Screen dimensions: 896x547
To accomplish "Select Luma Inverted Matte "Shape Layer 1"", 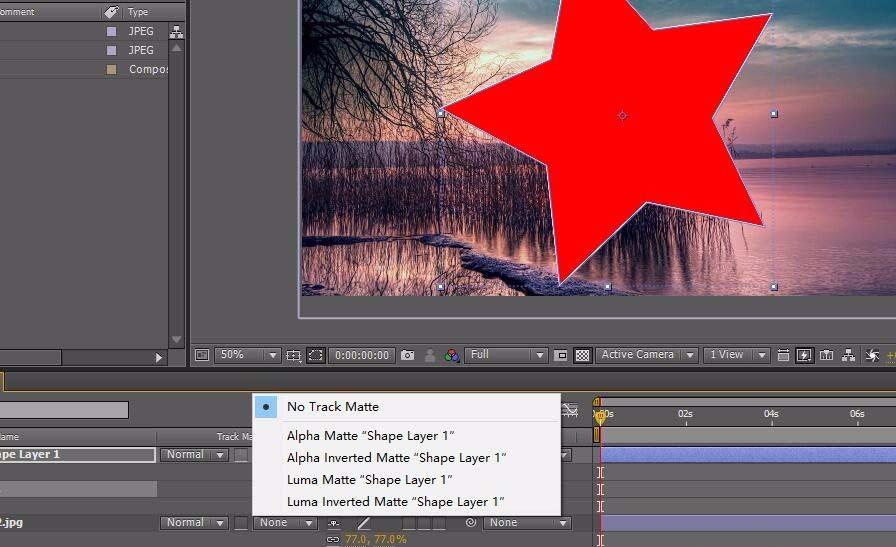I will pos(395,502).
